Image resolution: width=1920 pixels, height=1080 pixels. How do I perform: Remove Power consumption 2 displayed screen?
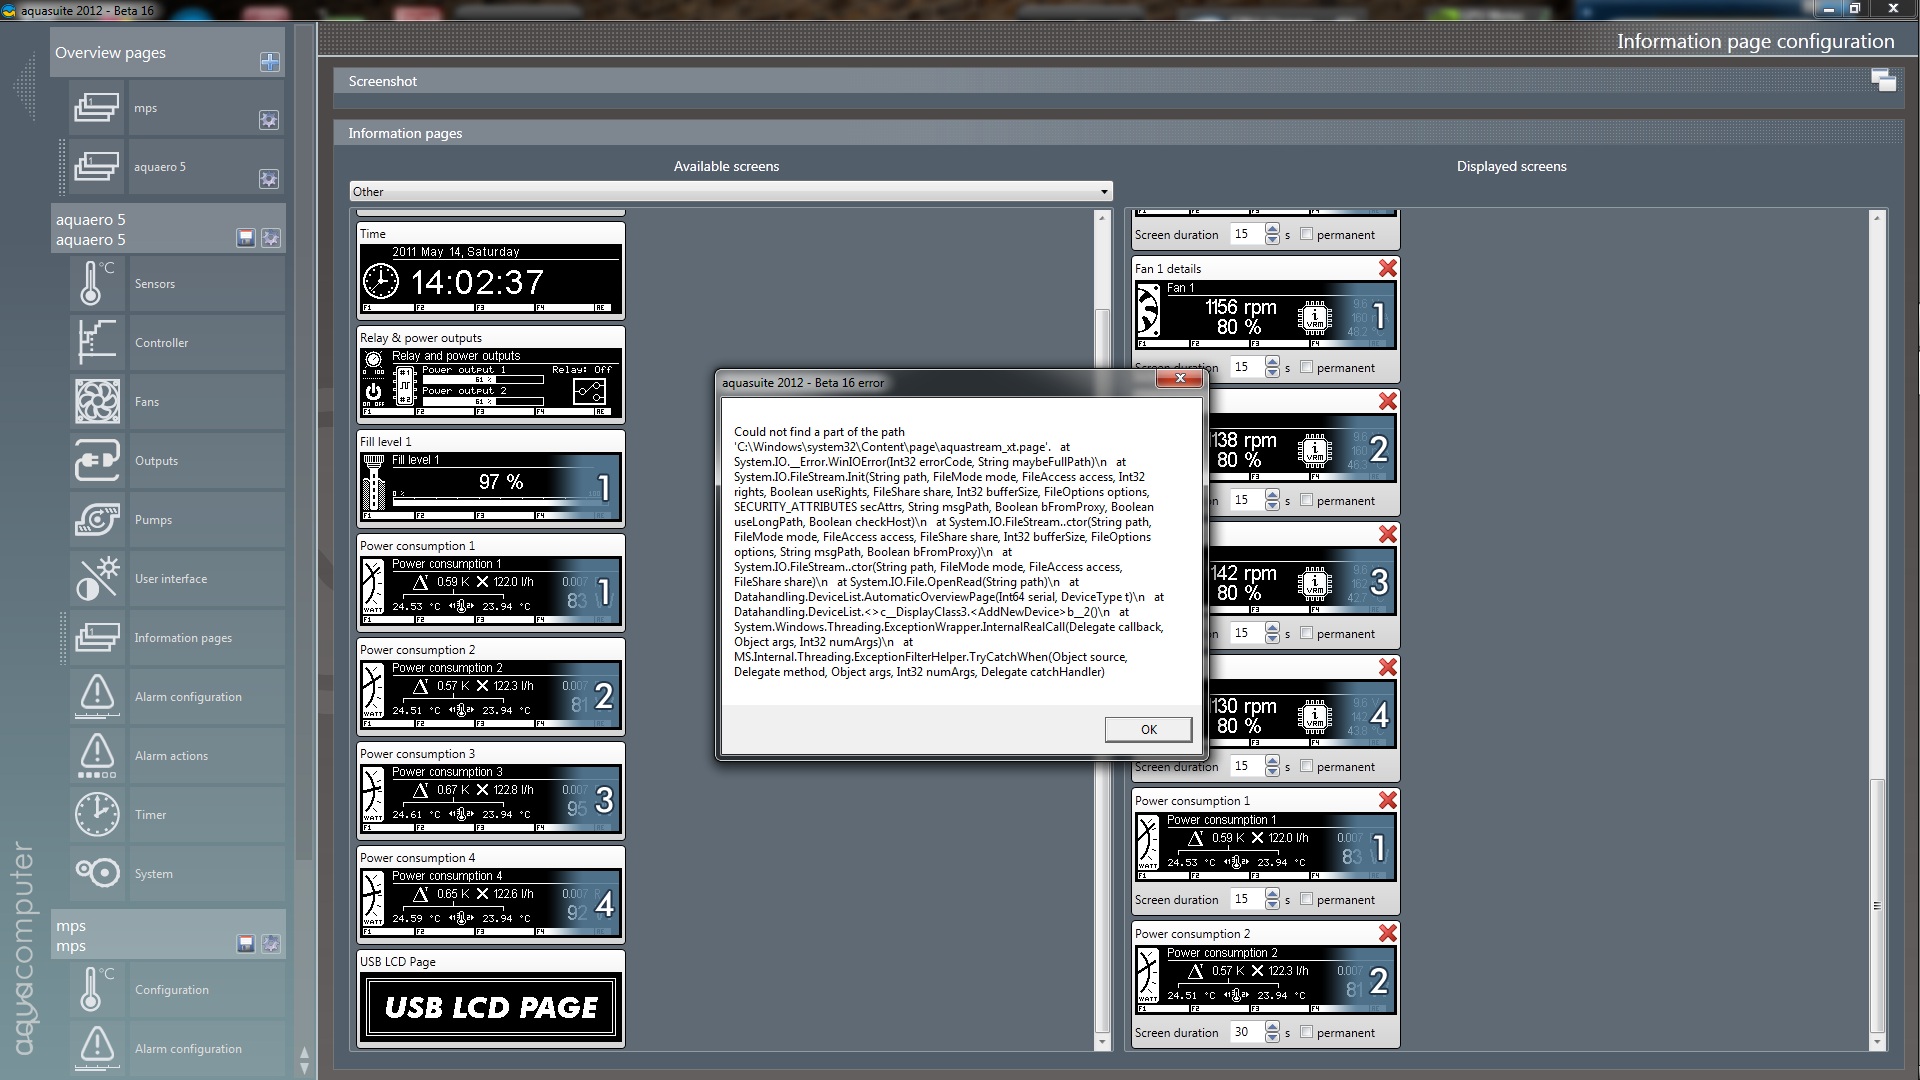tap(1387, 933)
